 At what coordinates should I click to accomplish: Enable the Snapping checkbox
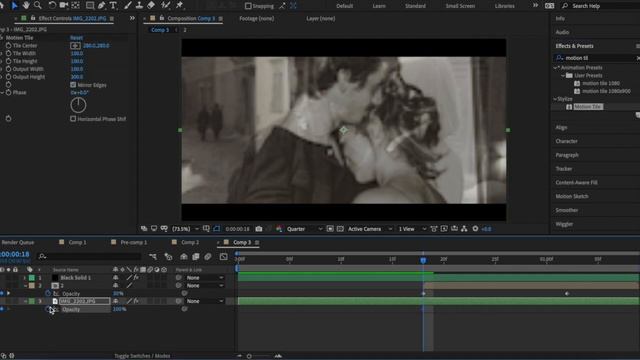coord(248,6)
